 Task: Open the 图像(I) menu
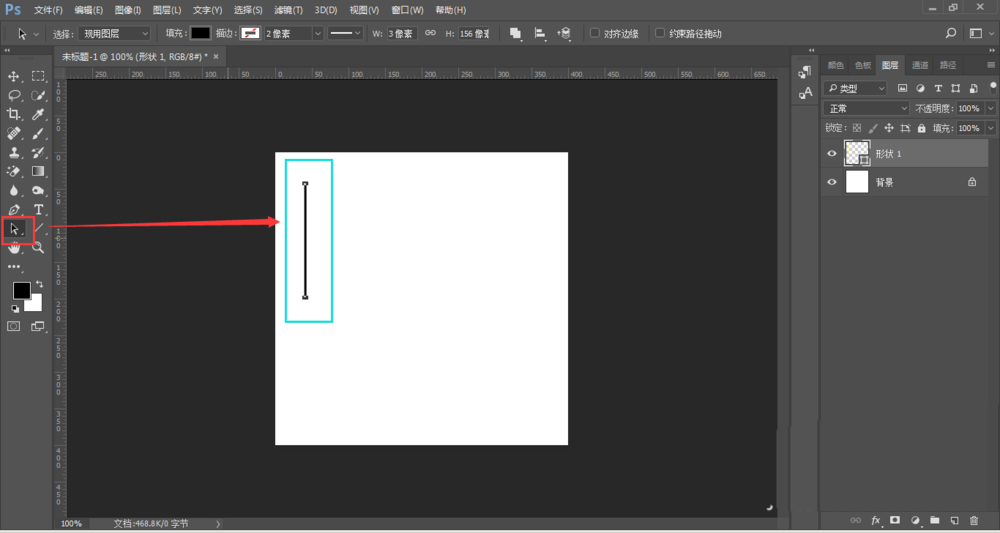click(x=128, y=10)
